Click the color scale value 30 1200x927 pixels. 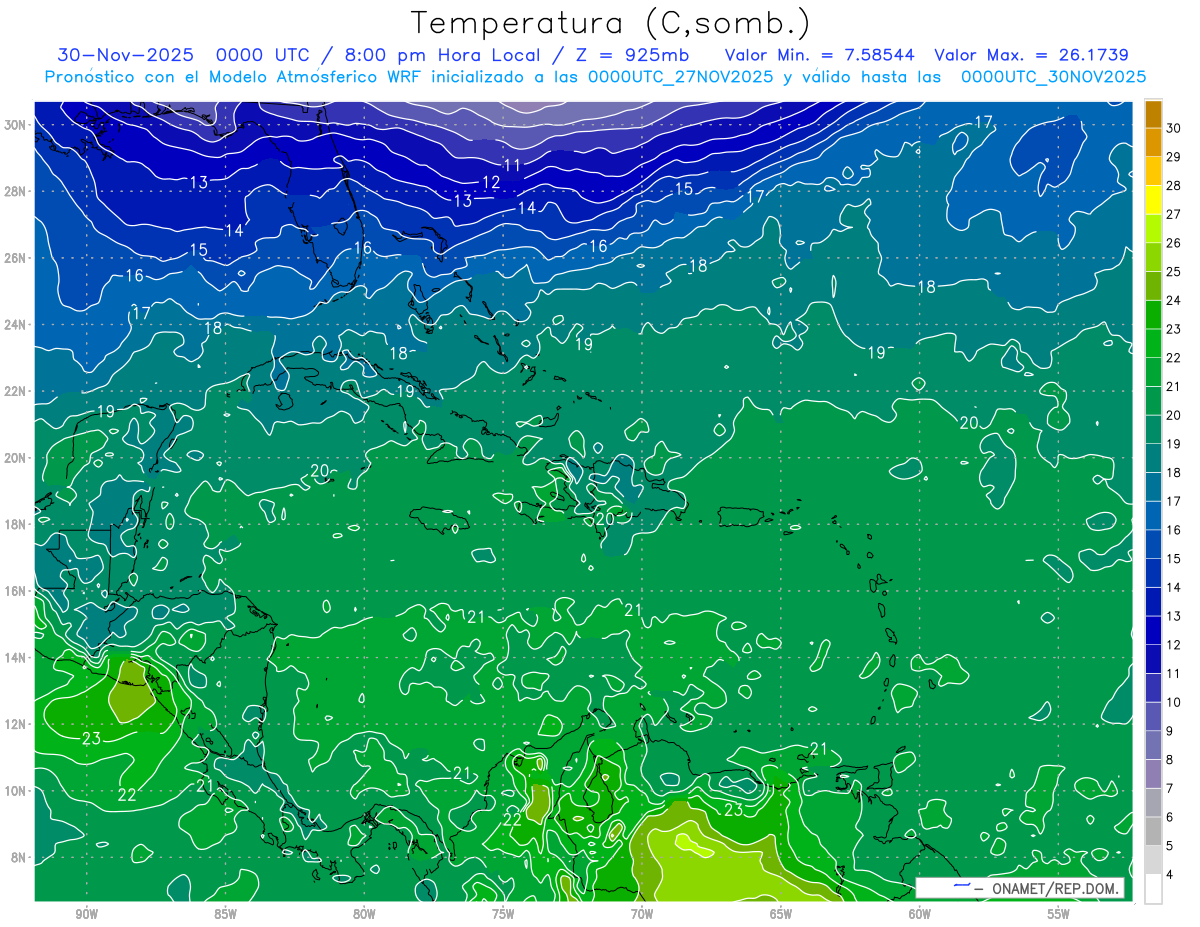(x=1174, y=128)
